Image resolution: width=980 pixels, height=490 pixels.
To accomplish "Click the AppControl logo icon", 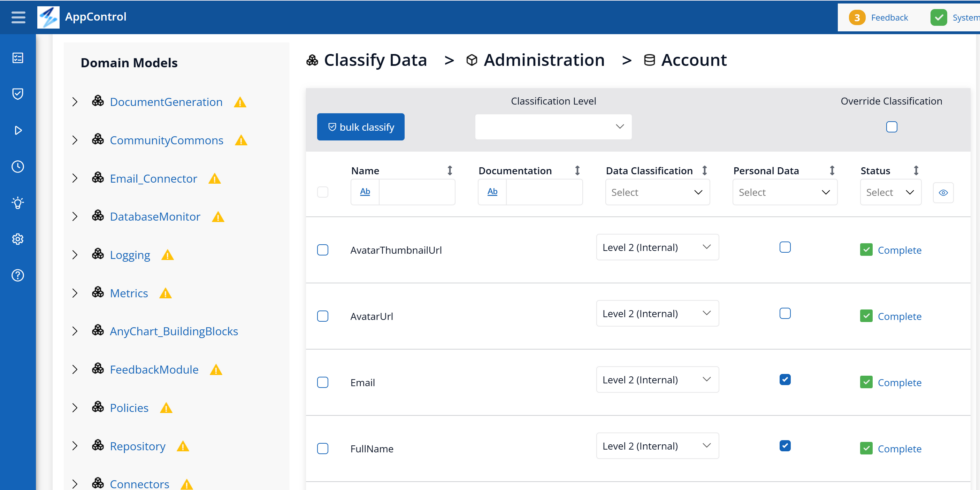I will (x=48, y=17).
